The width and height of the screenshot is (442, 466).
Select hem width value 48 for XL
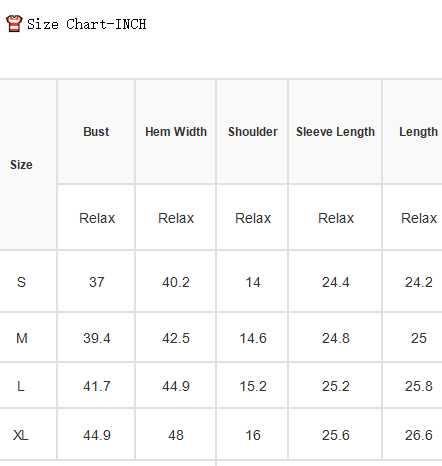click(176, 435)
